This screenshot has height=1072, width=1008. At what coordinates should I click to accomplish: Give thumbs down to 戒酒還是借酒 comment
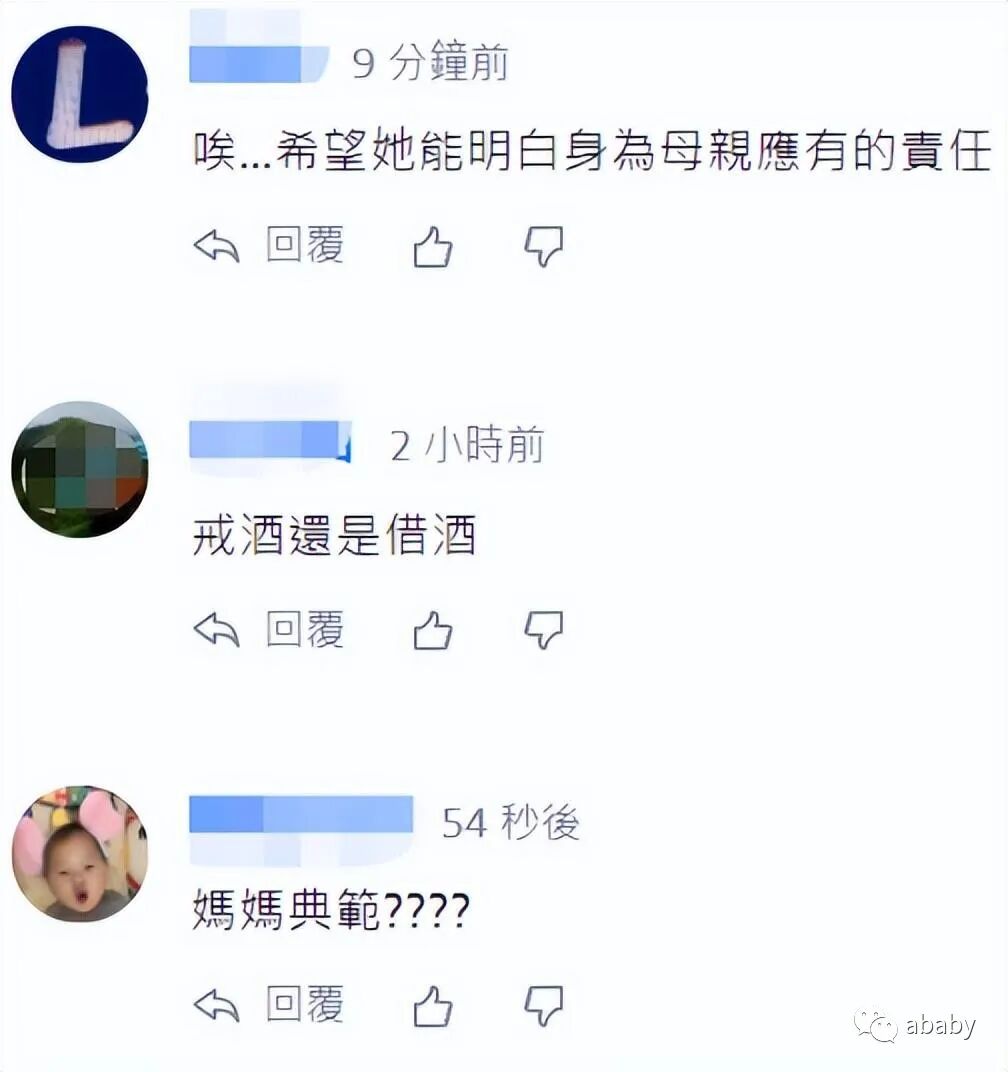click(544, 630)
